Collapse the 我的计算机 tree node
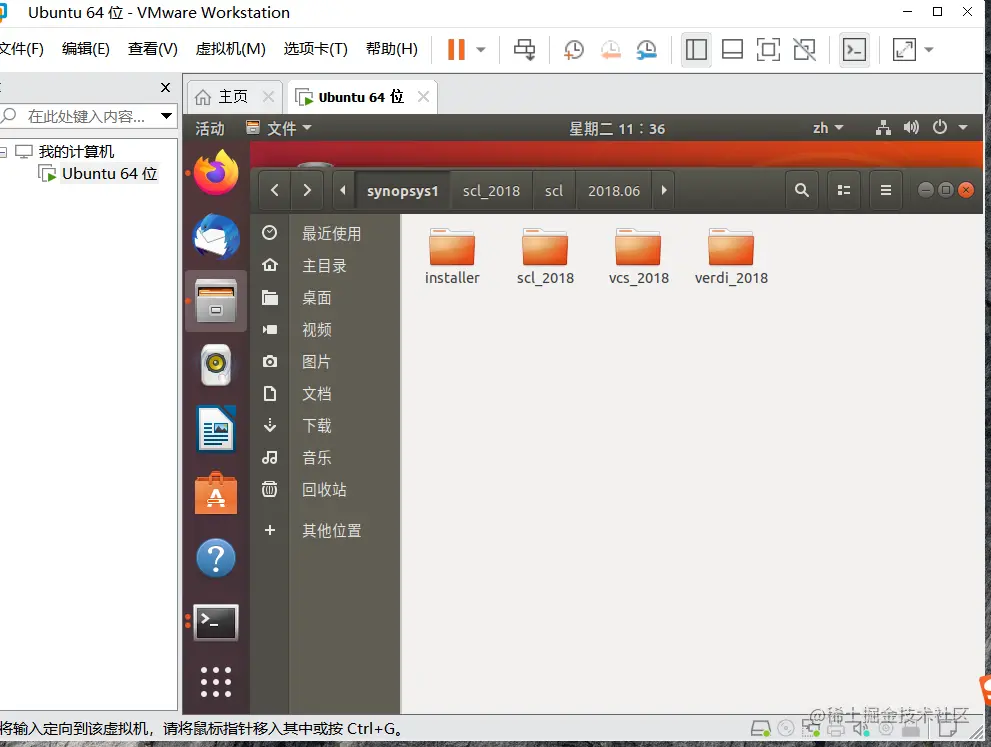The width and height of the screenshot is (991, 747). tap(3, 152)
